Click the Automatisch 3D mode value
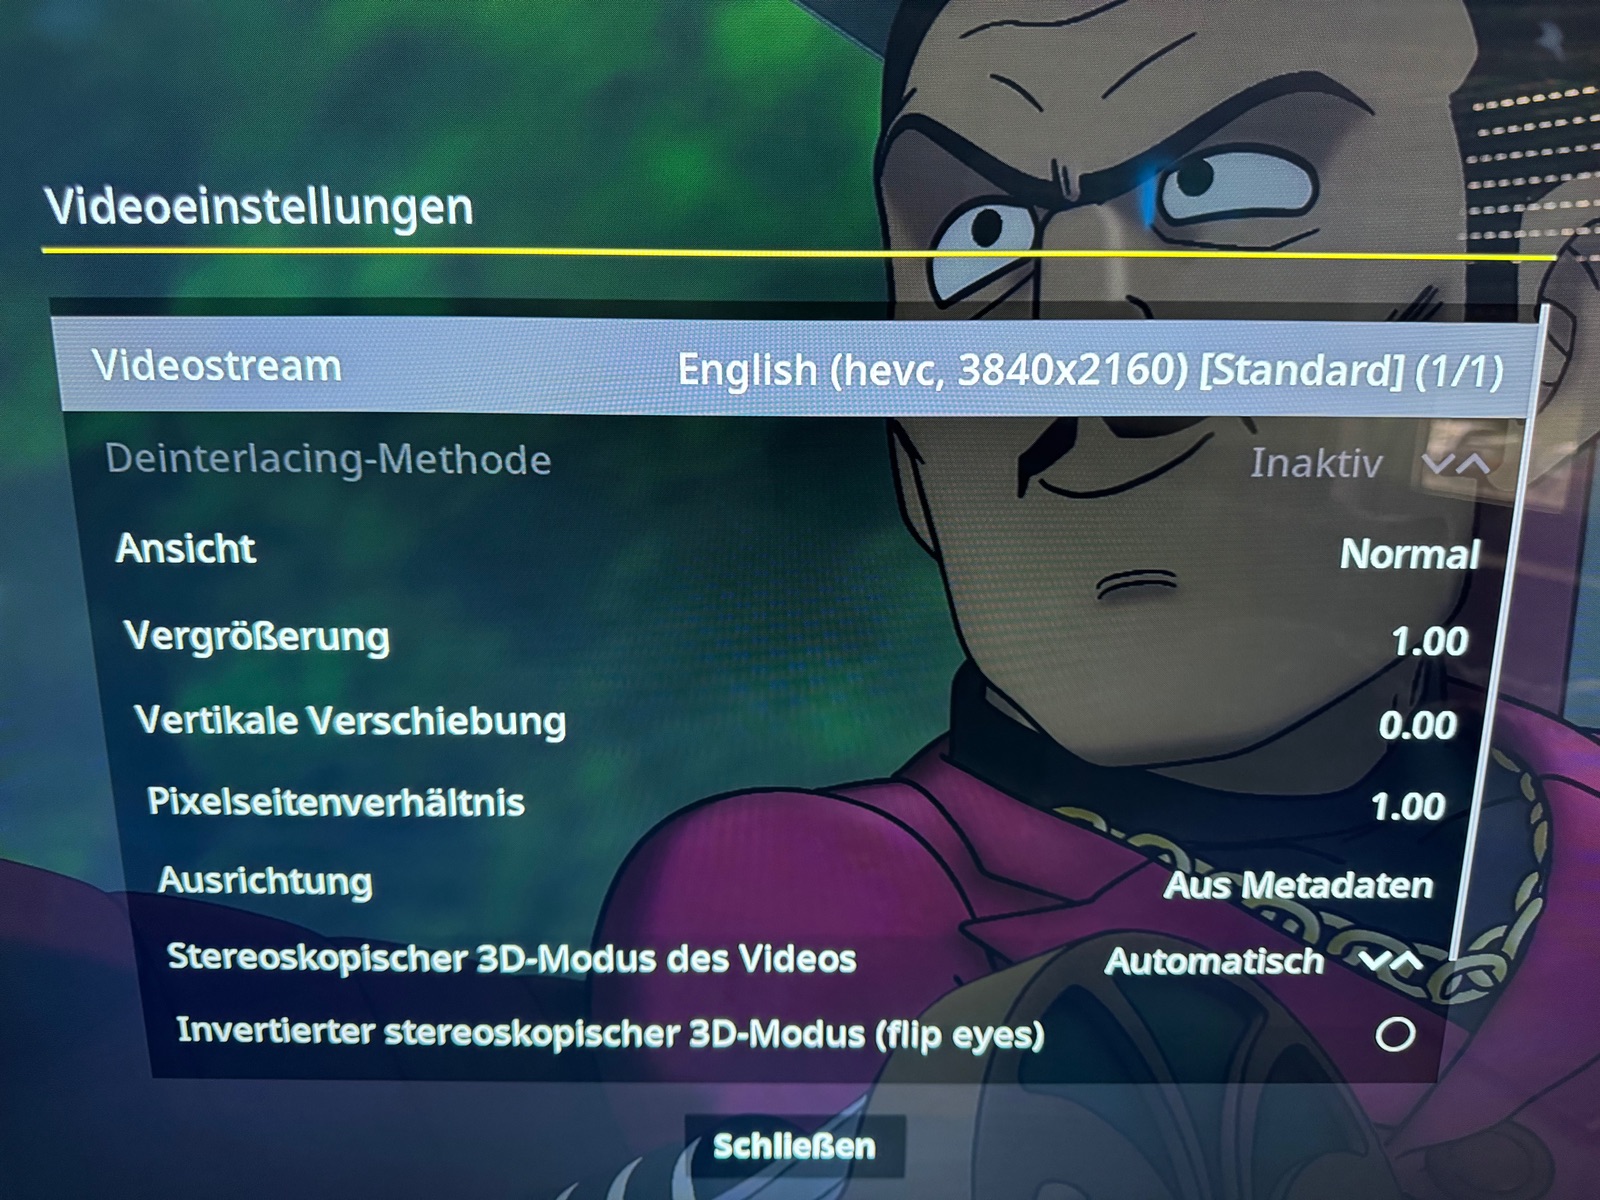 tap(1214, 961)
